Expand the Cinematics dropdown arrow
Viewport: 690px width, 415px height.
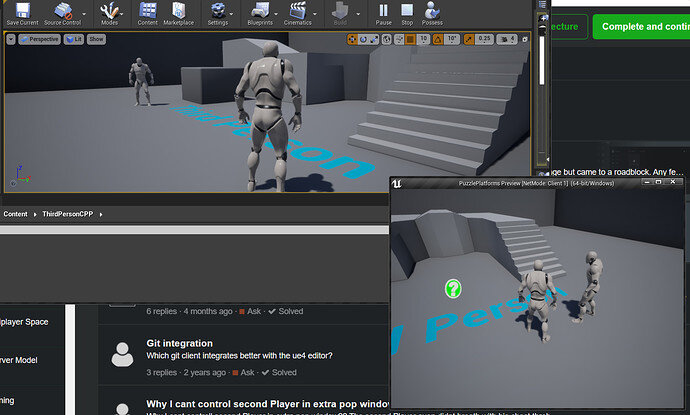pyautogui.click(x=315, y=14)
